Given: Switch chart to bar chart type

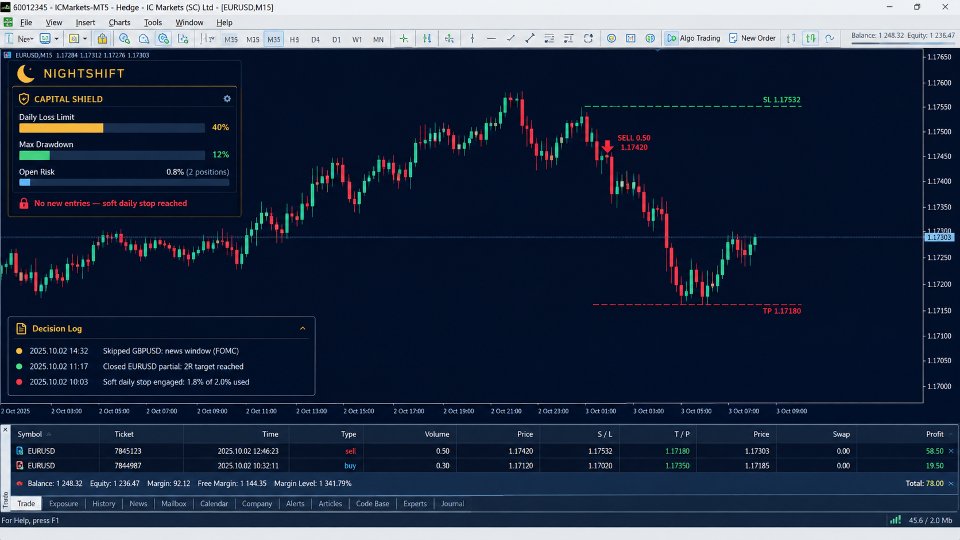Looking at the screenshot, I should [791, 39].
